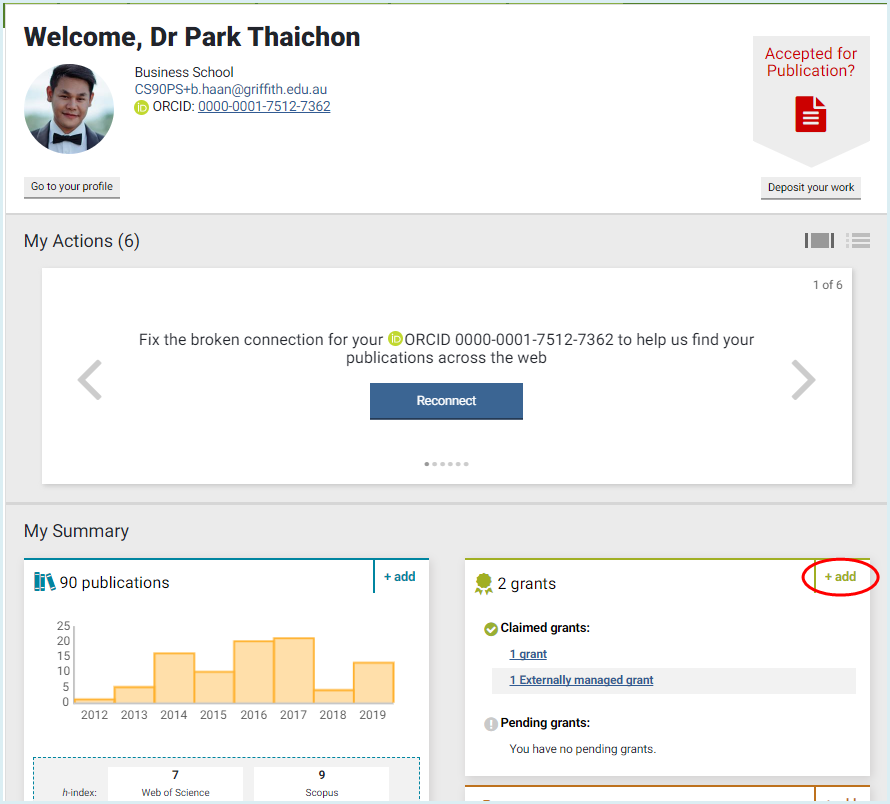Click the publications books icon
The image size is (890, 804).
pos(44,582)
